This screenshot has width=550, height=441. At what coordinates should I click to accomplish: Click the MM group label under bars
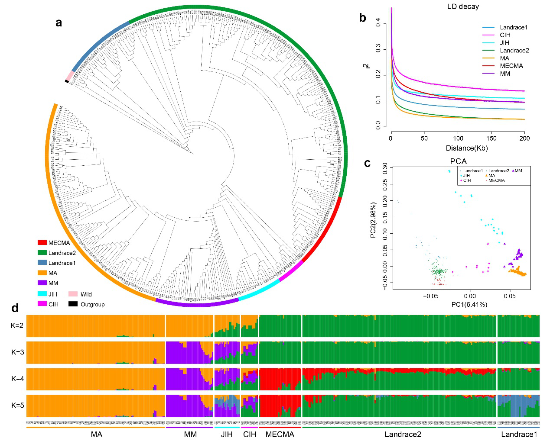(190, 434)
